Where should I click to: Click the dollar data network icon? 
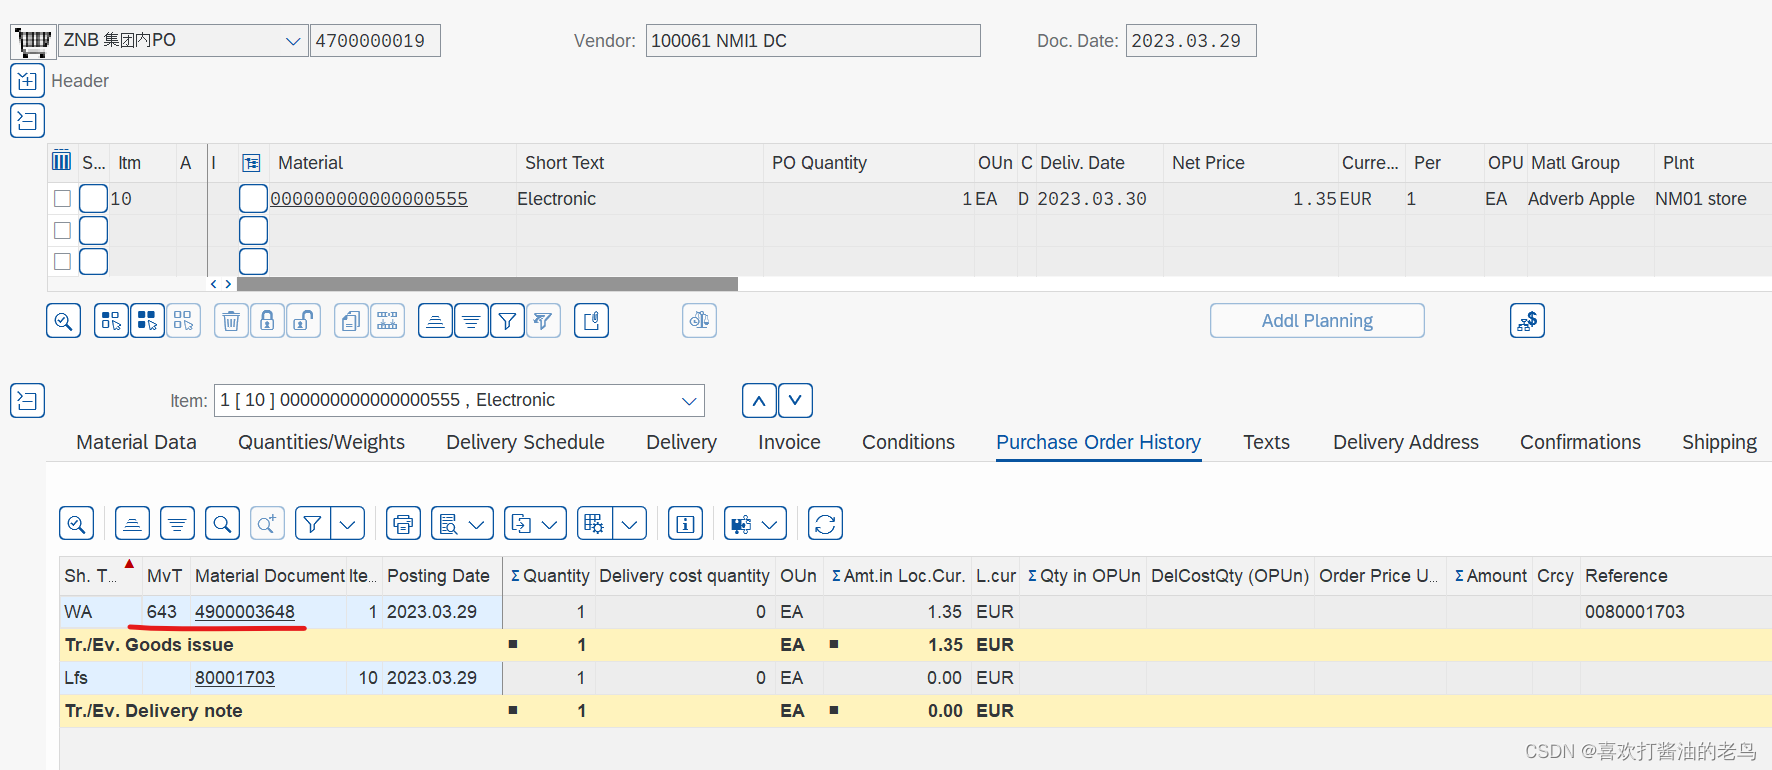click(1527, 321)
